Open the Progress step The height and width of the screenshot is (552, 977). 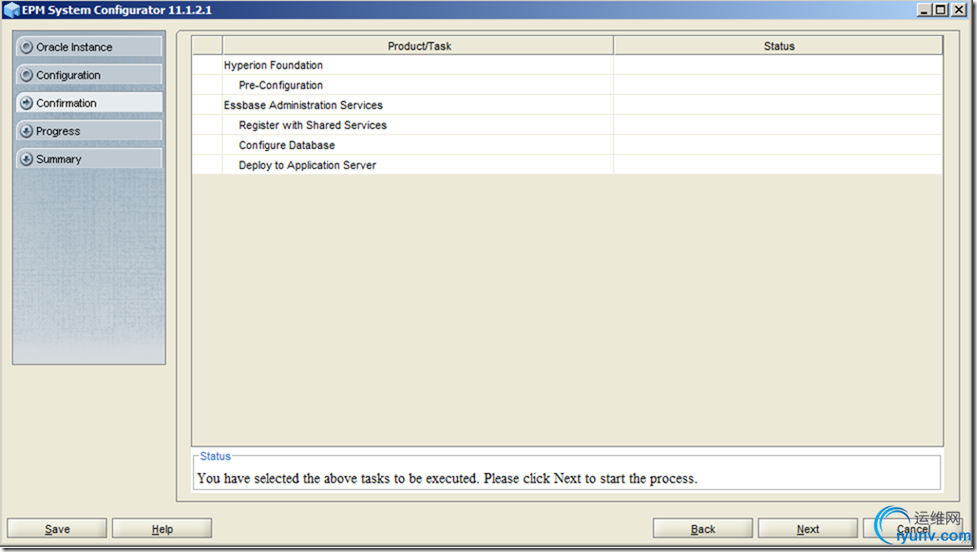click(89, 131)
